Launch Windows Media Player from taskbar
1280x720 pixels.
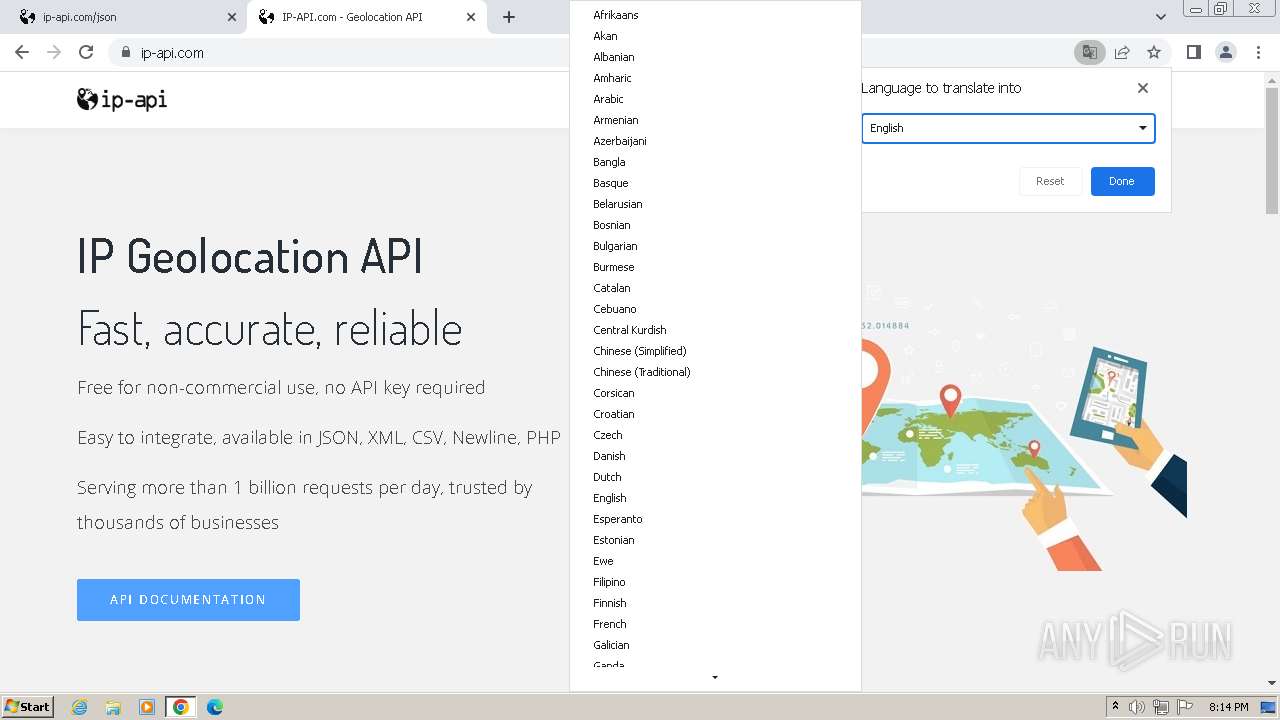[147, 707]
